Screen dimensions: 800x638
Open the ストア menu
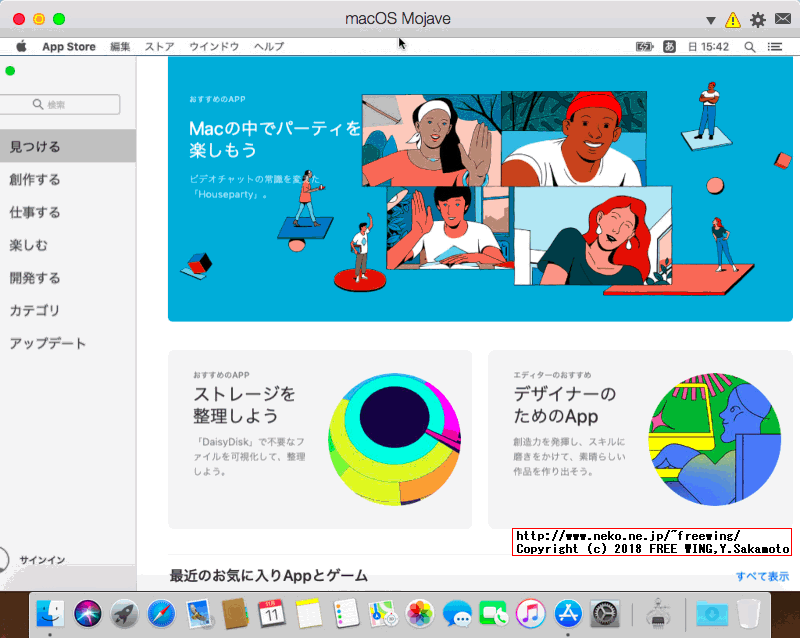(x=158, y=46)
